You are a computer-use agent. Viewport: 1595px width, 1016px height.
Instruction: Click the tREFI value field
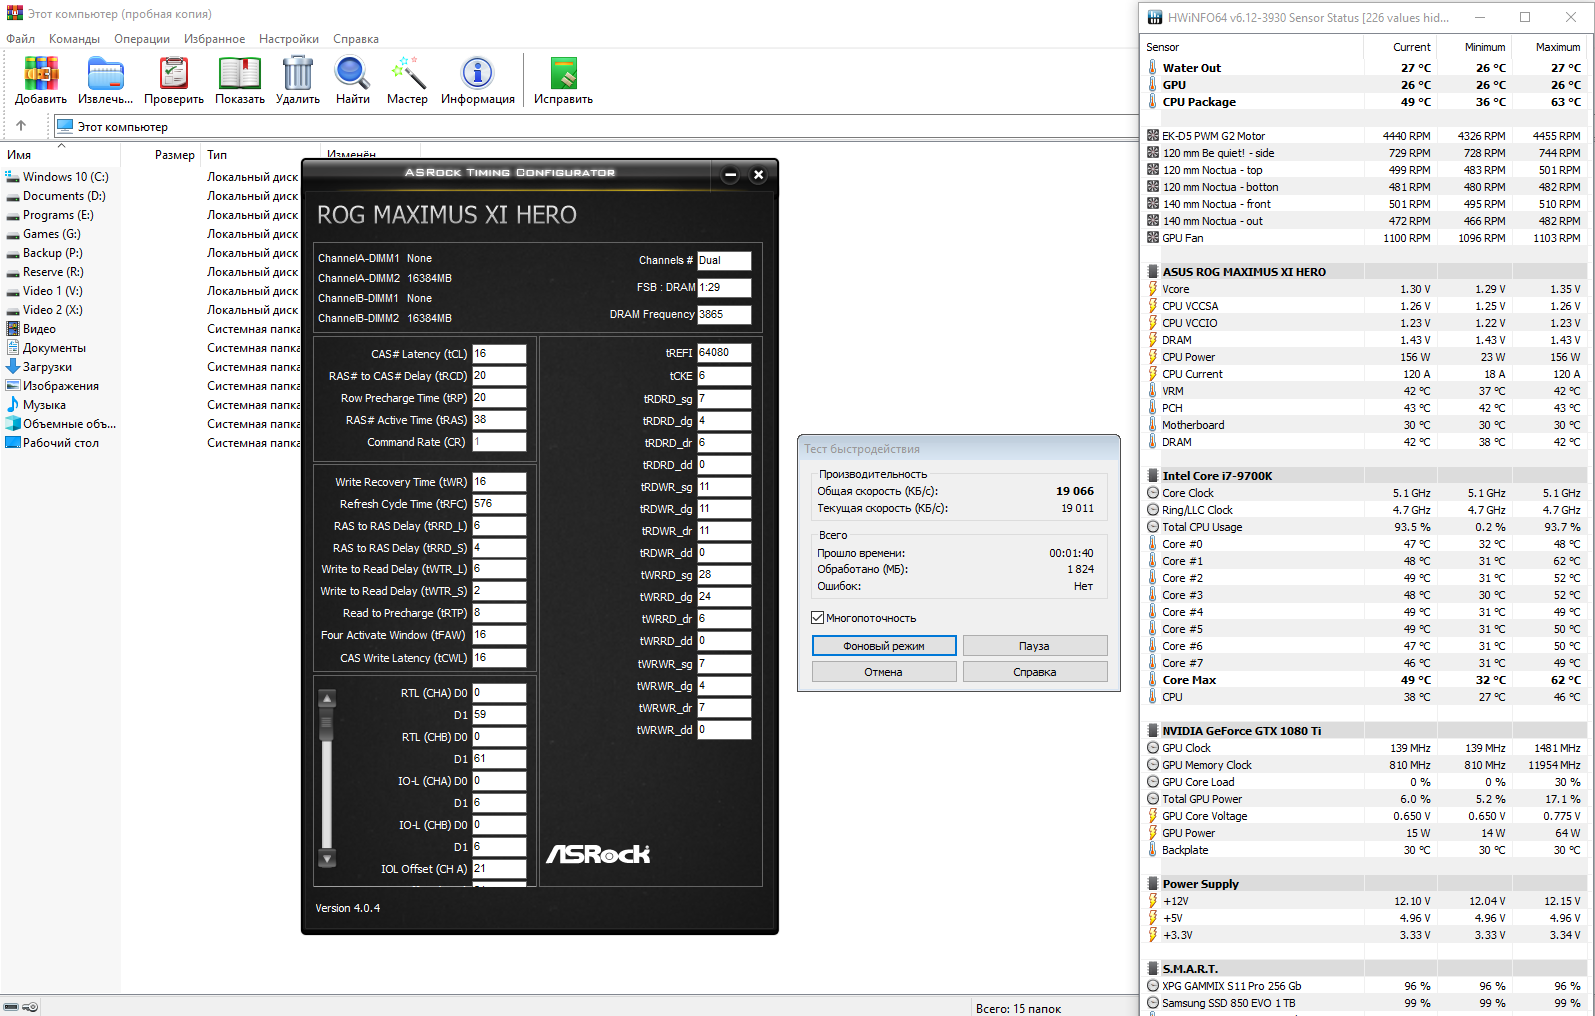tap(724, 353)
